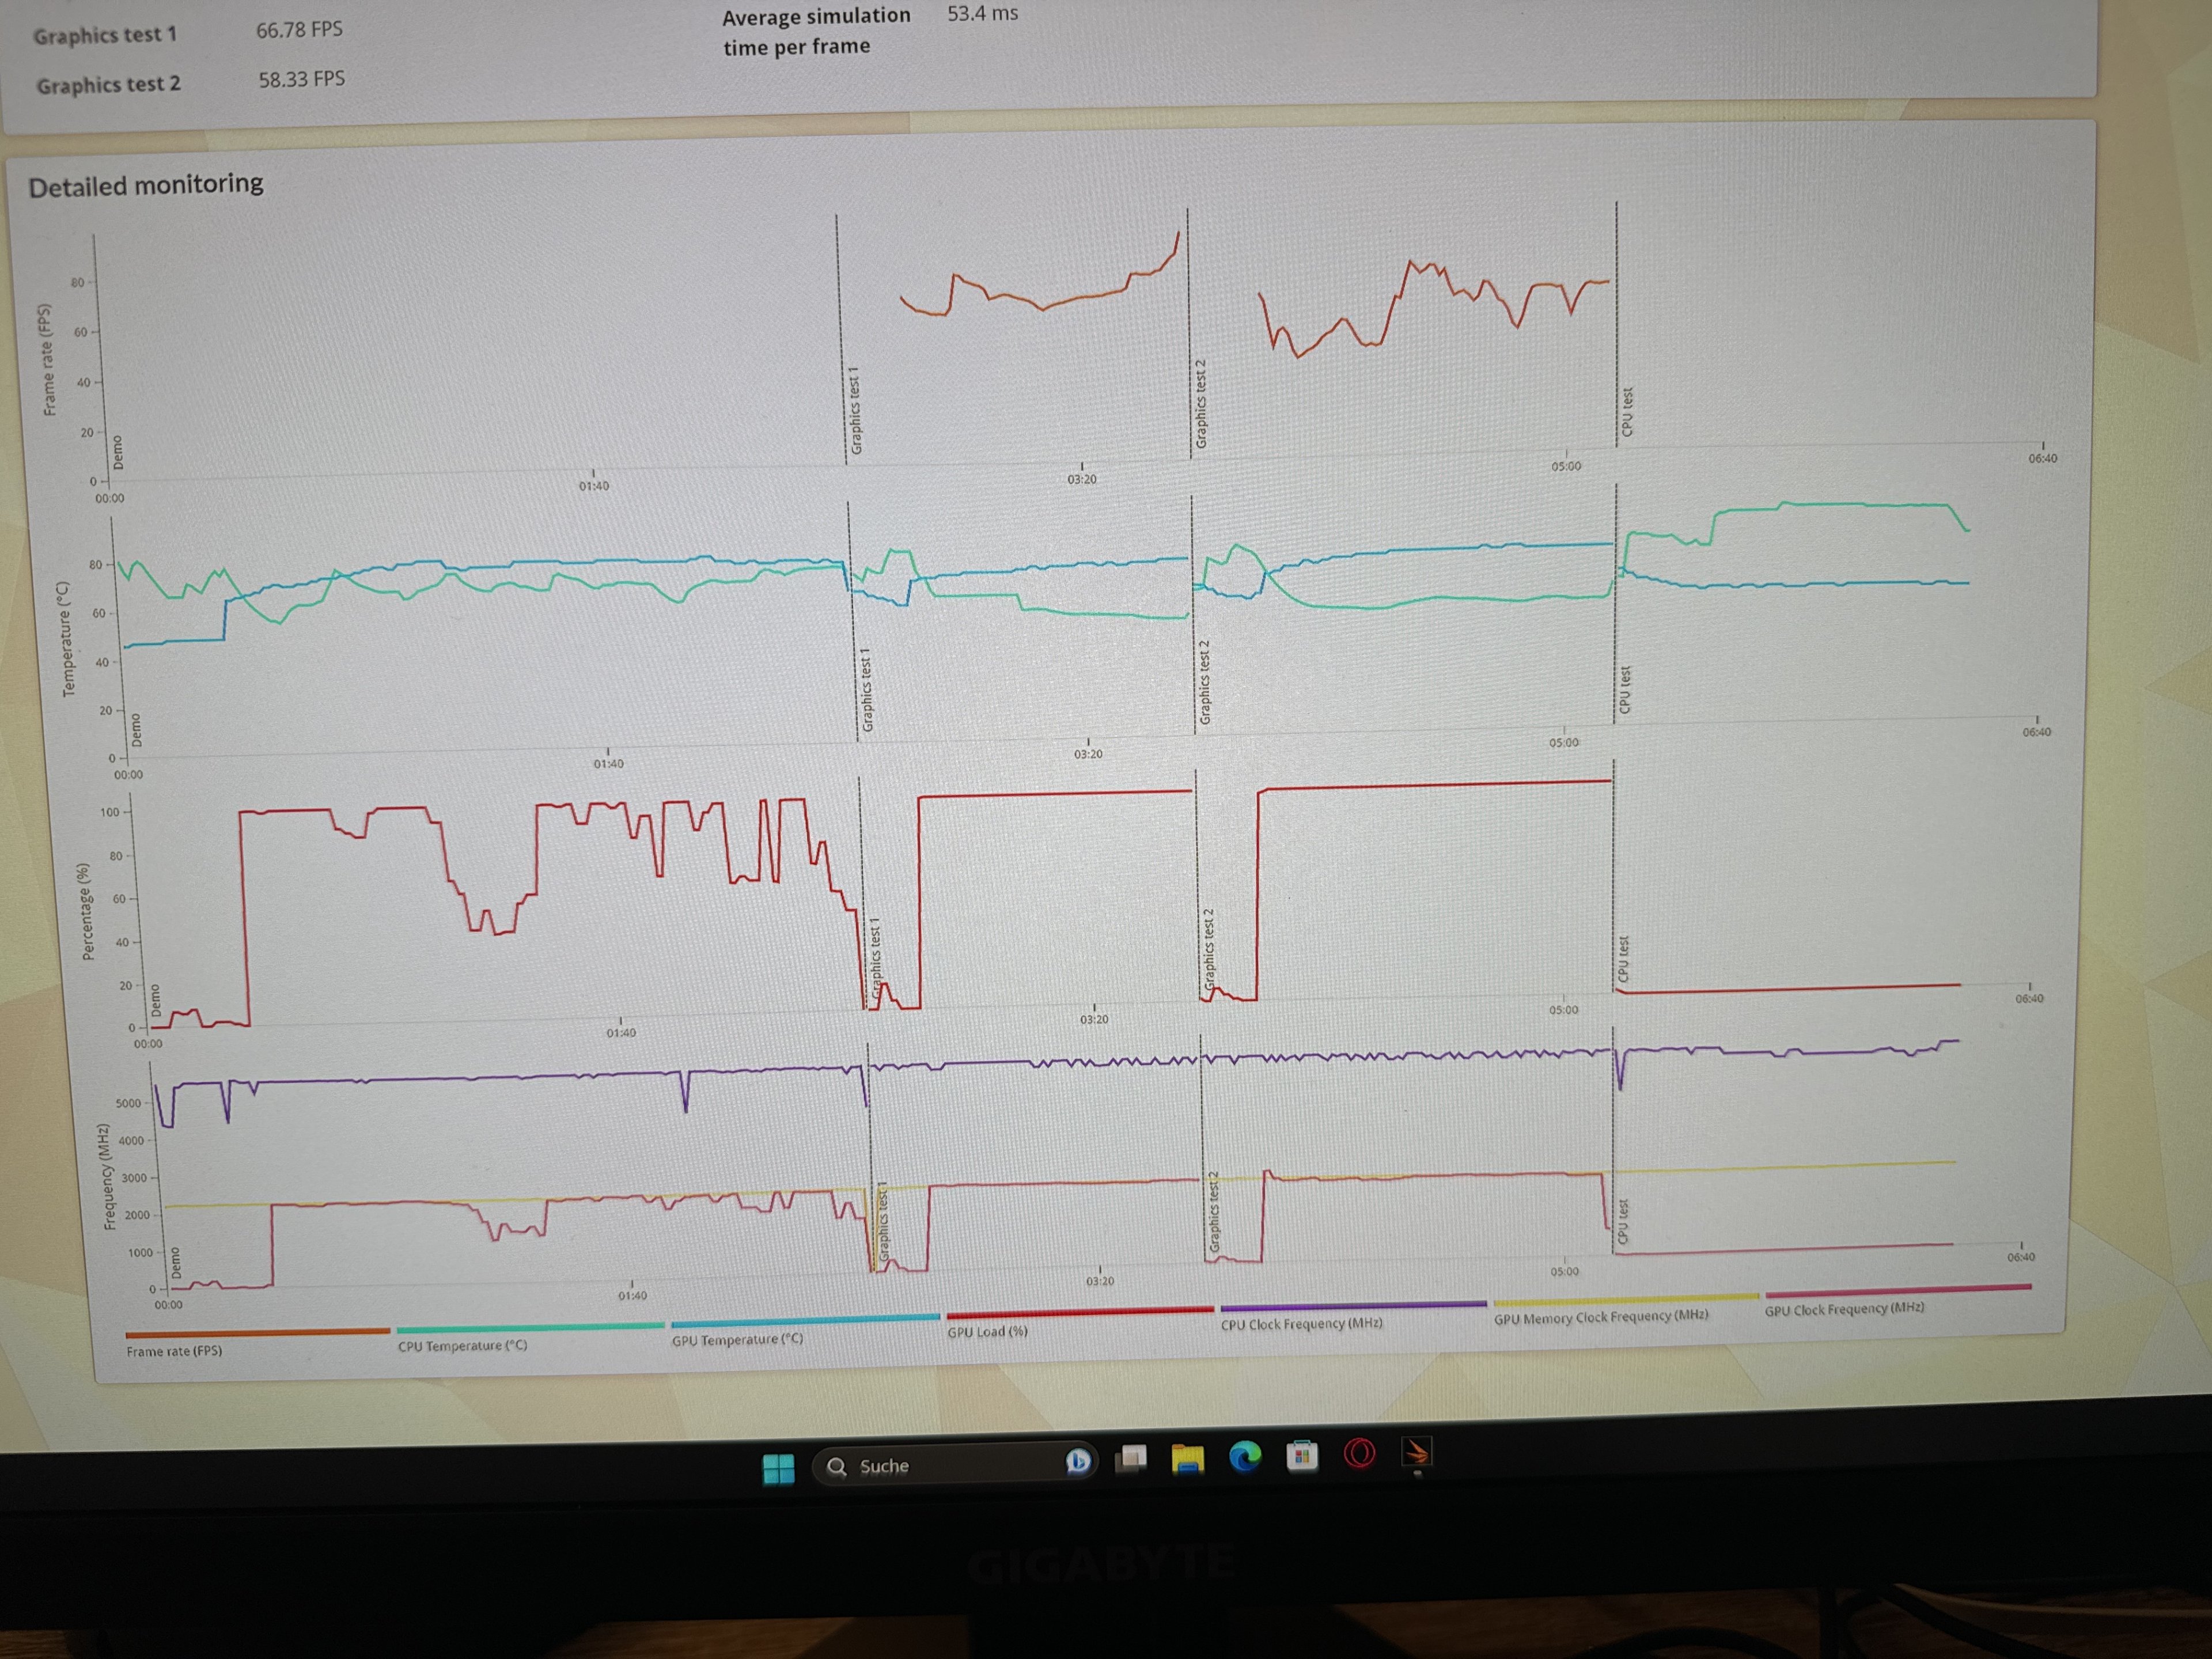
Task: Open Microsoft Store from the taskbar
Action: point(1302,1456)
